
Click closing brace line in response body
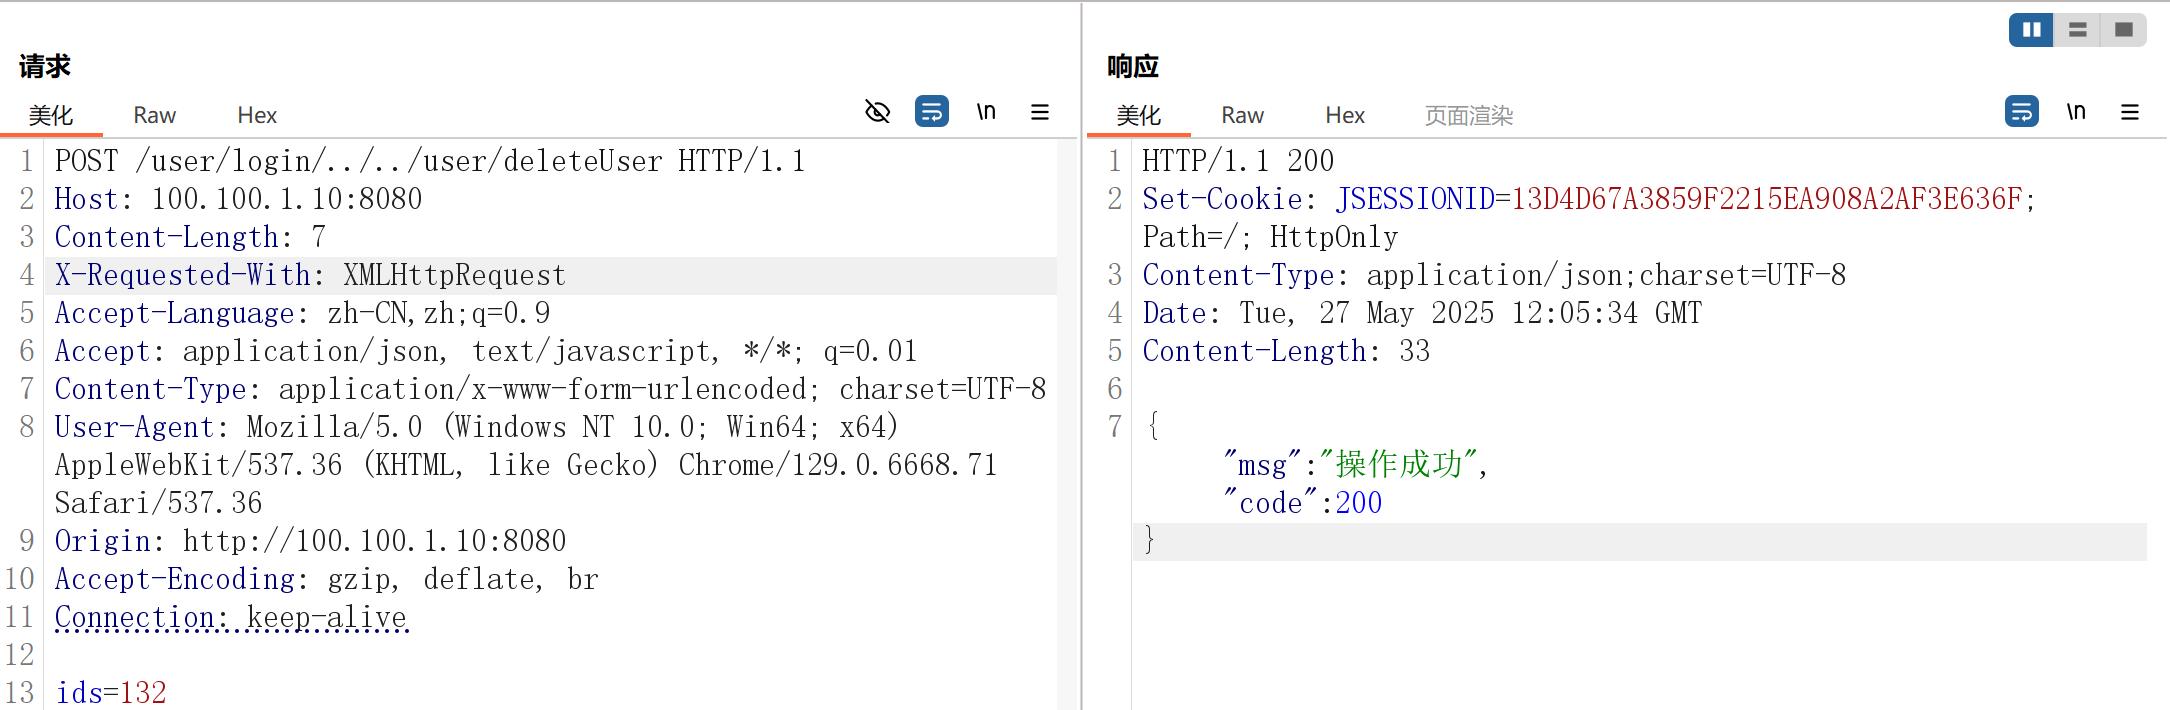click(x=1640, y=541)
